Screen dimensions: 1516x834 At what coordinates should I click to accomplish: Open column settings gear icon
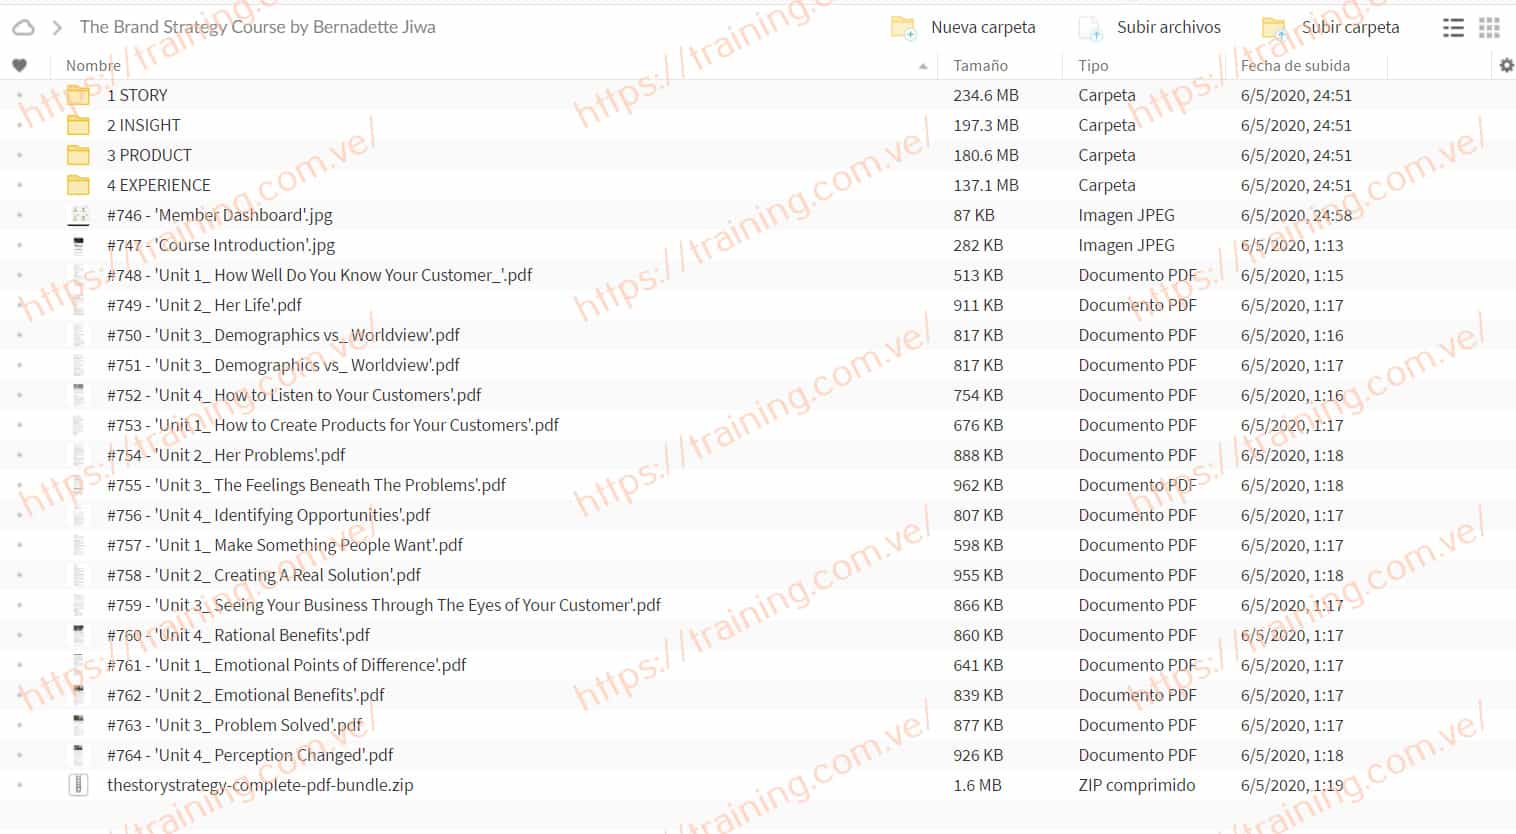(x=1506, y=66)
